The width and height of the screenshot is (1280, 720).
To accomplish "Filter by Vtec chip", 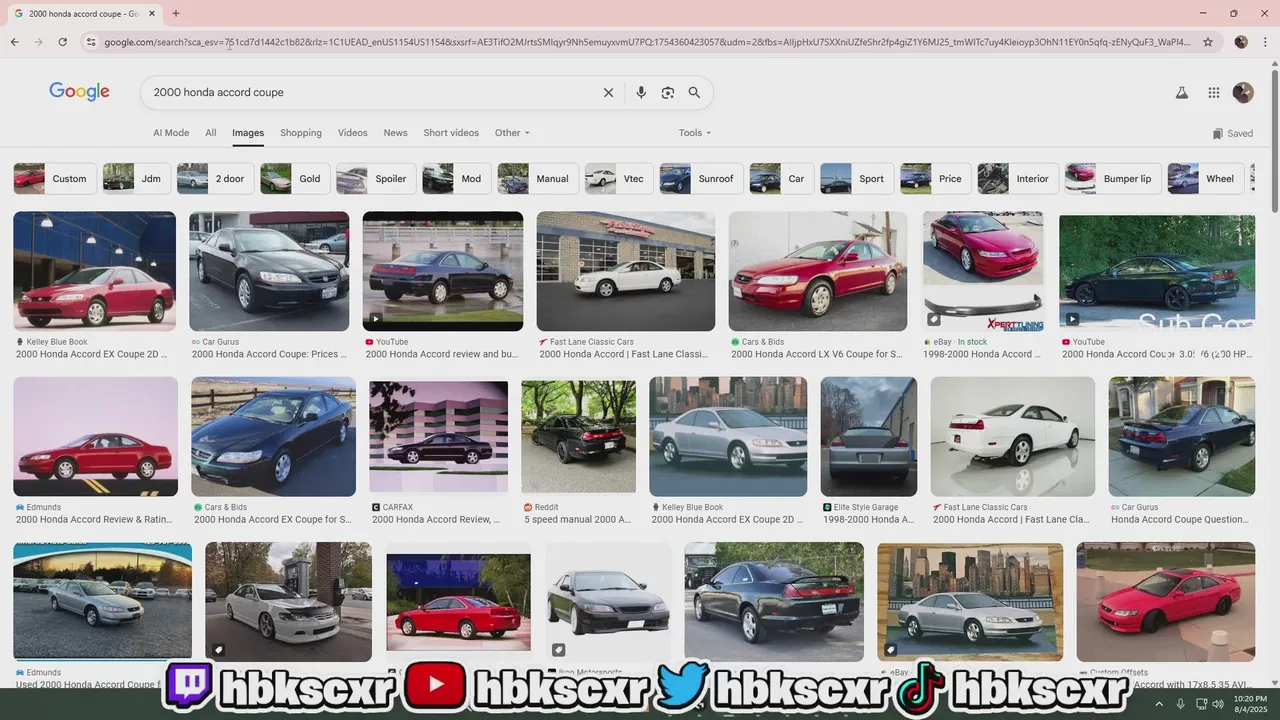I will (619, 179).
